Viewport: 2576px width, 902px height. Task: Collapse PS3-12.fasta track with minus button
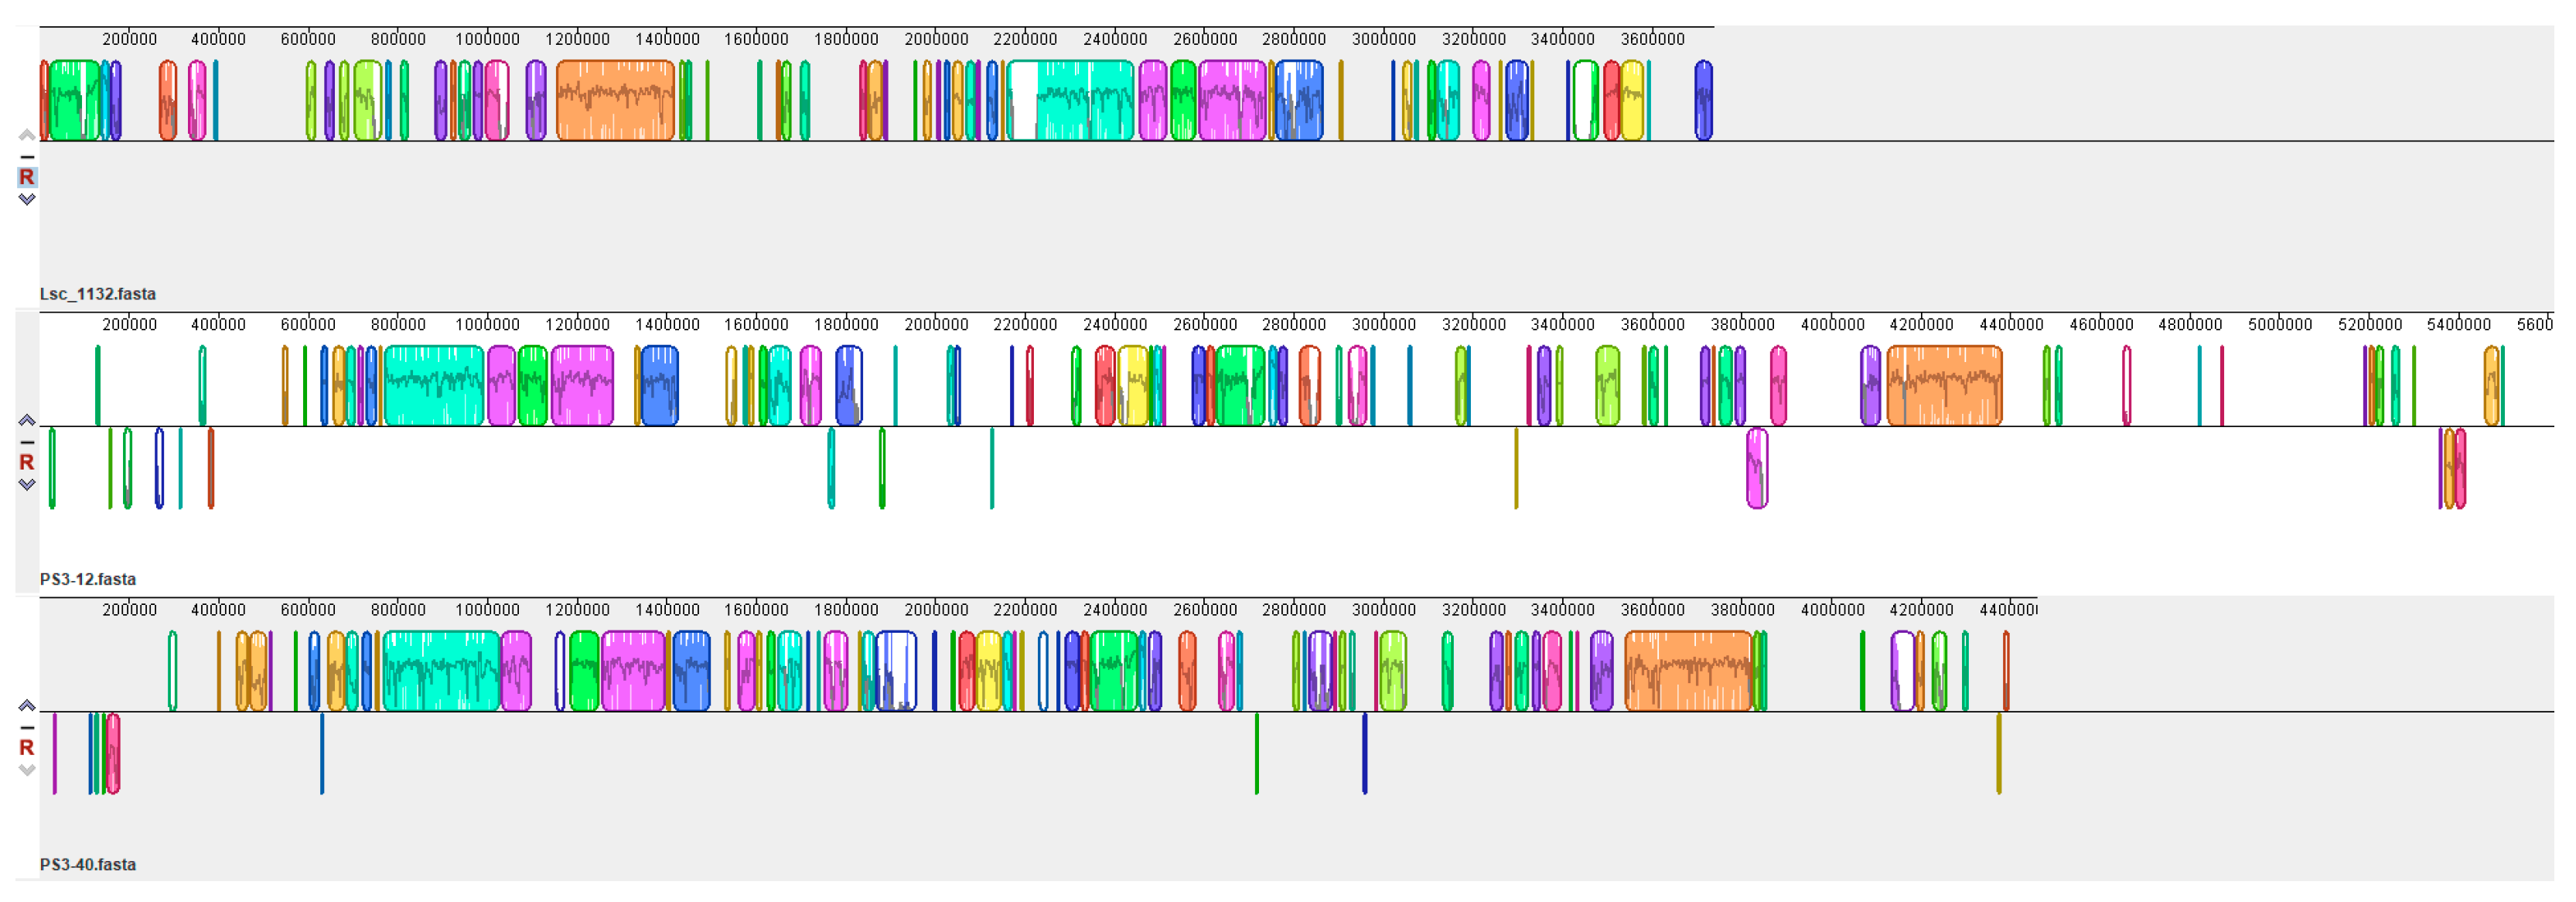(27, 442)
